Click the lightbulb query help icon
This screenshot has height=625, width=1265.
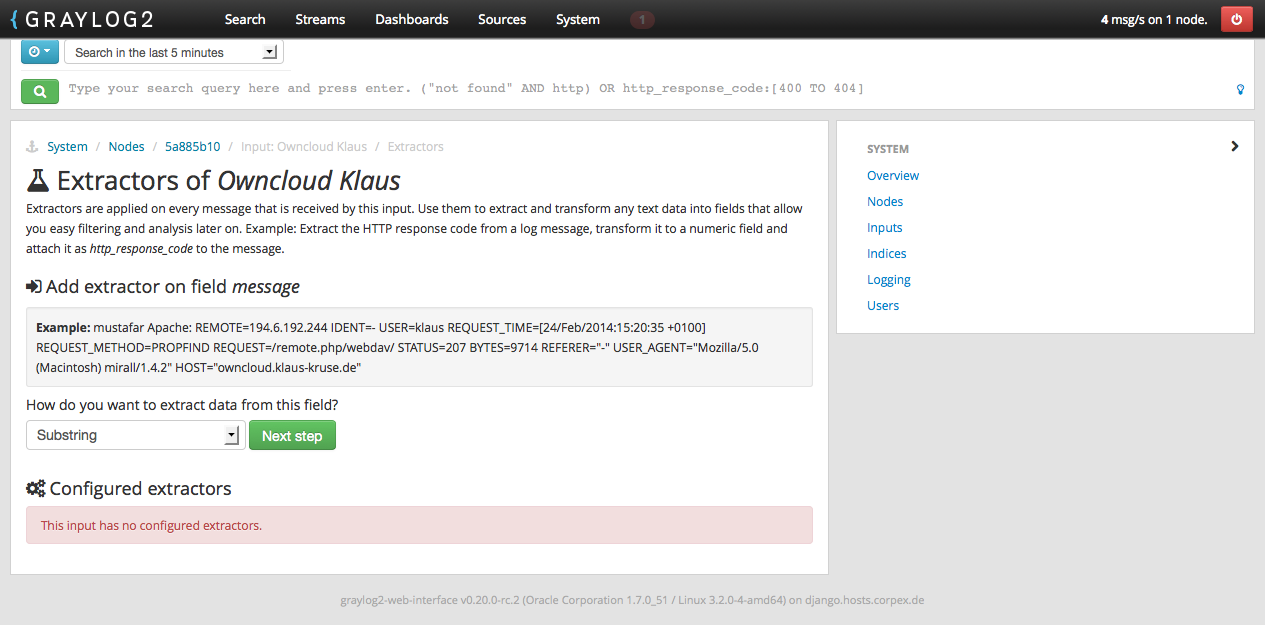[x=1241, y=90]
